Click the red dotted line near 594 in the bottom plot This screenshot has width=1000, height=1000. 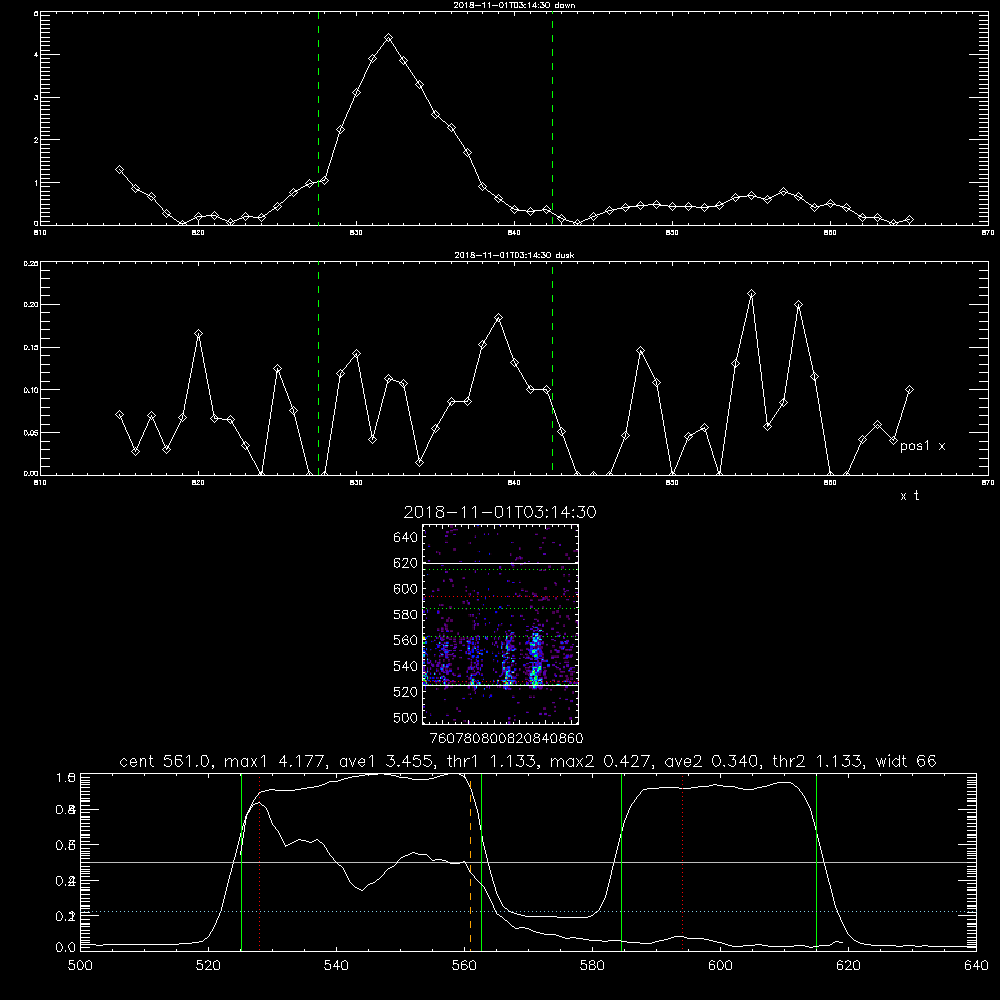(683, 861)
